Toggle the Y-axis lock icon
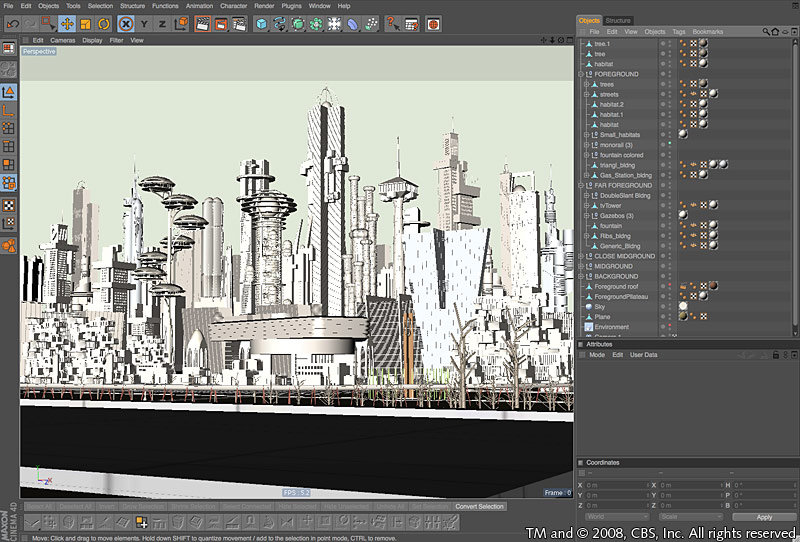Viewport: 800px width, 542px height. (145, 23)
